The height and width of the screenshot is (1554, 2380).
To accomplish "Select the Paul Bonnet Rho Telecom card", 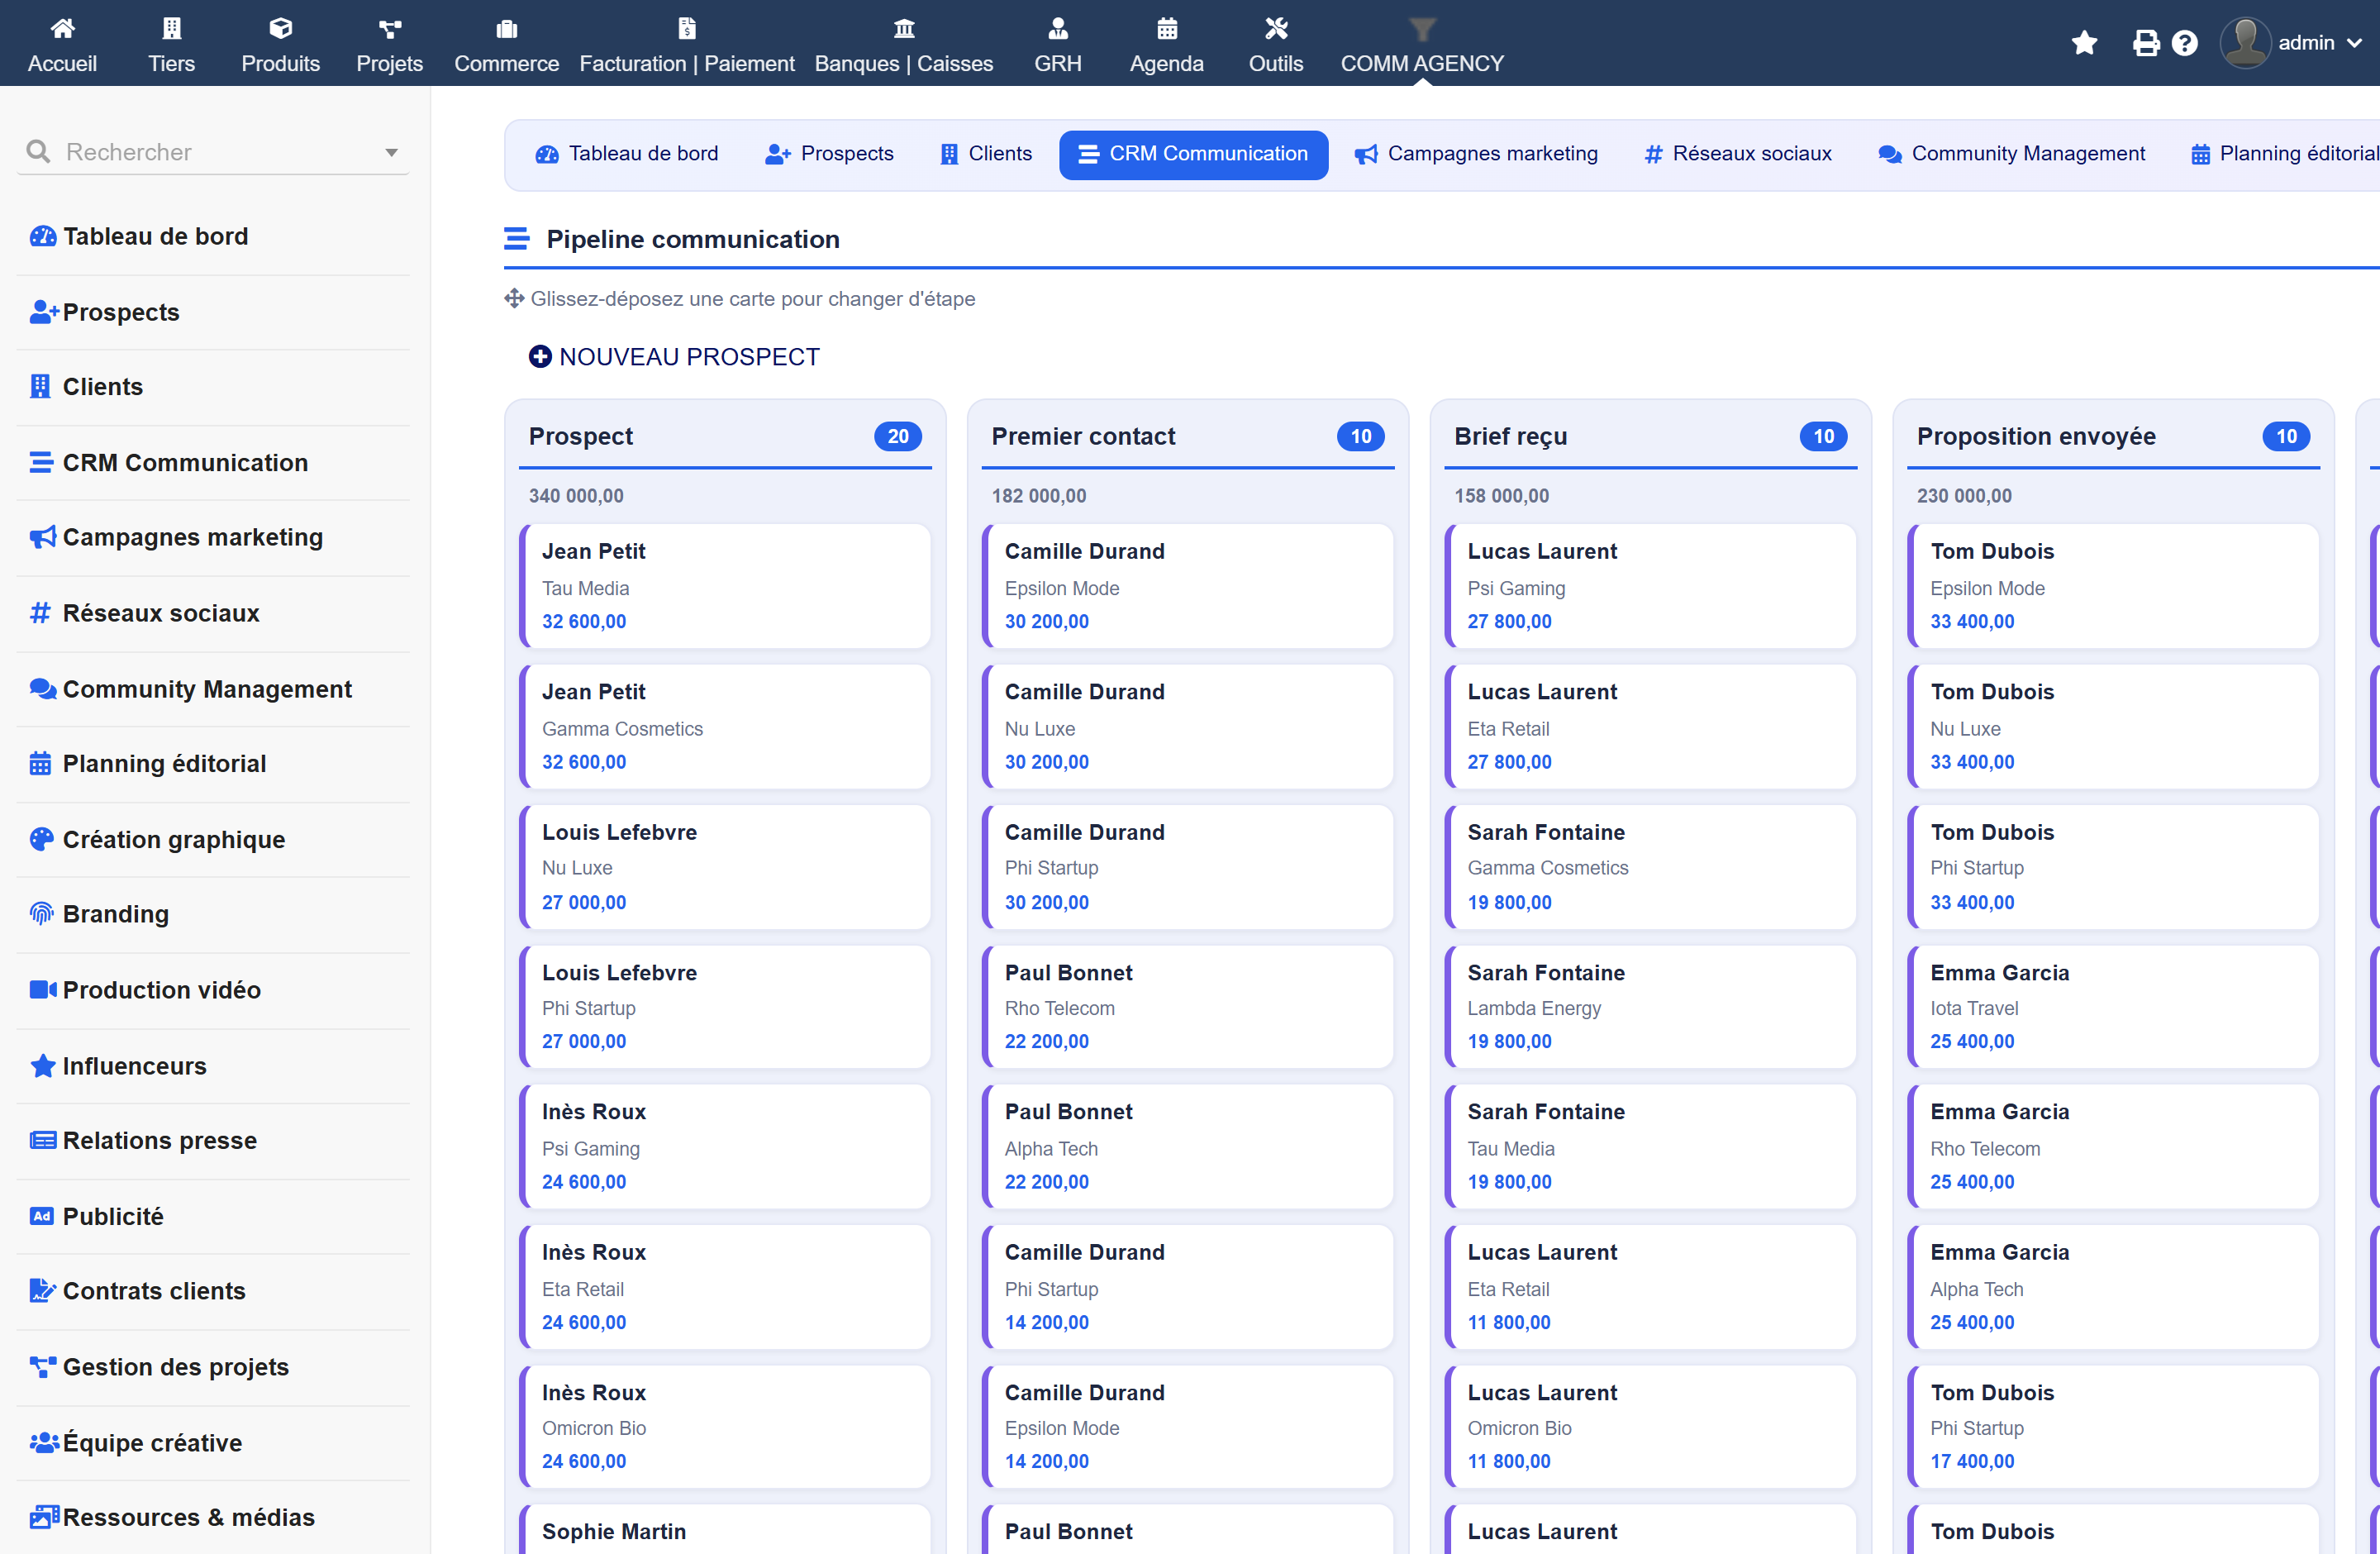I will pos(1188,1006).
